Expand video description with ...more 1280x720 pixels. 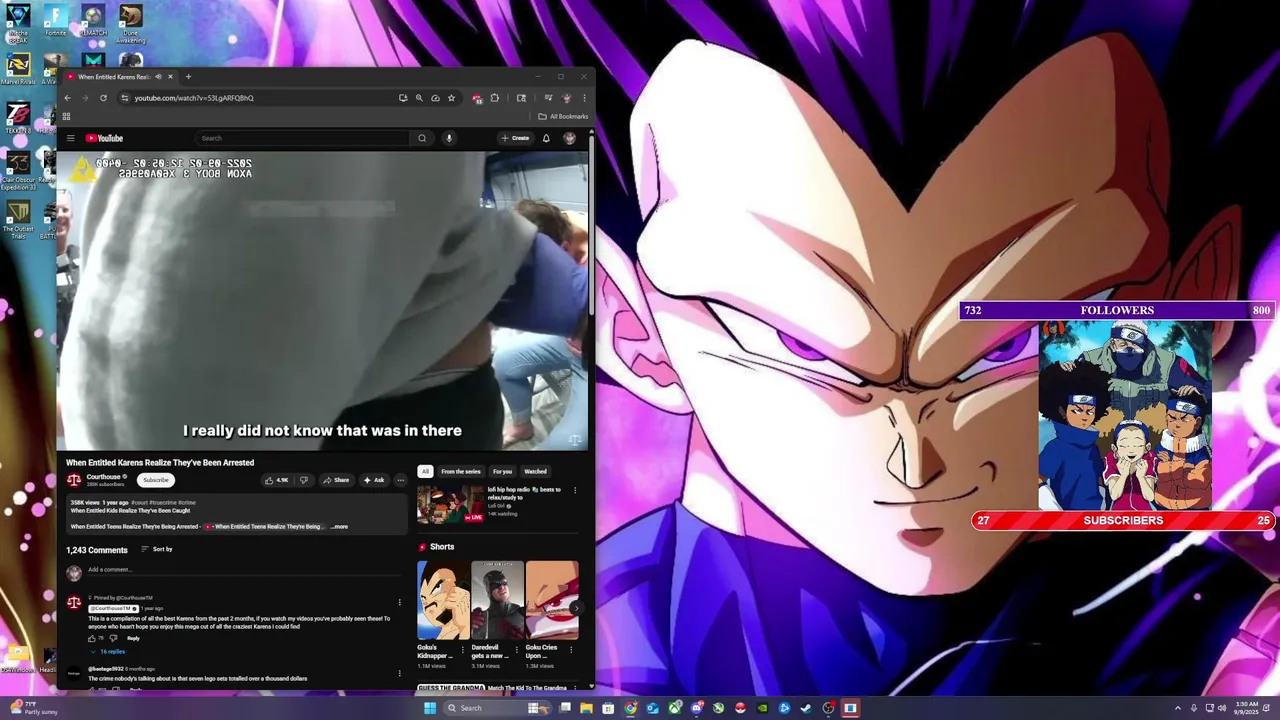click(x=339, y=527)
